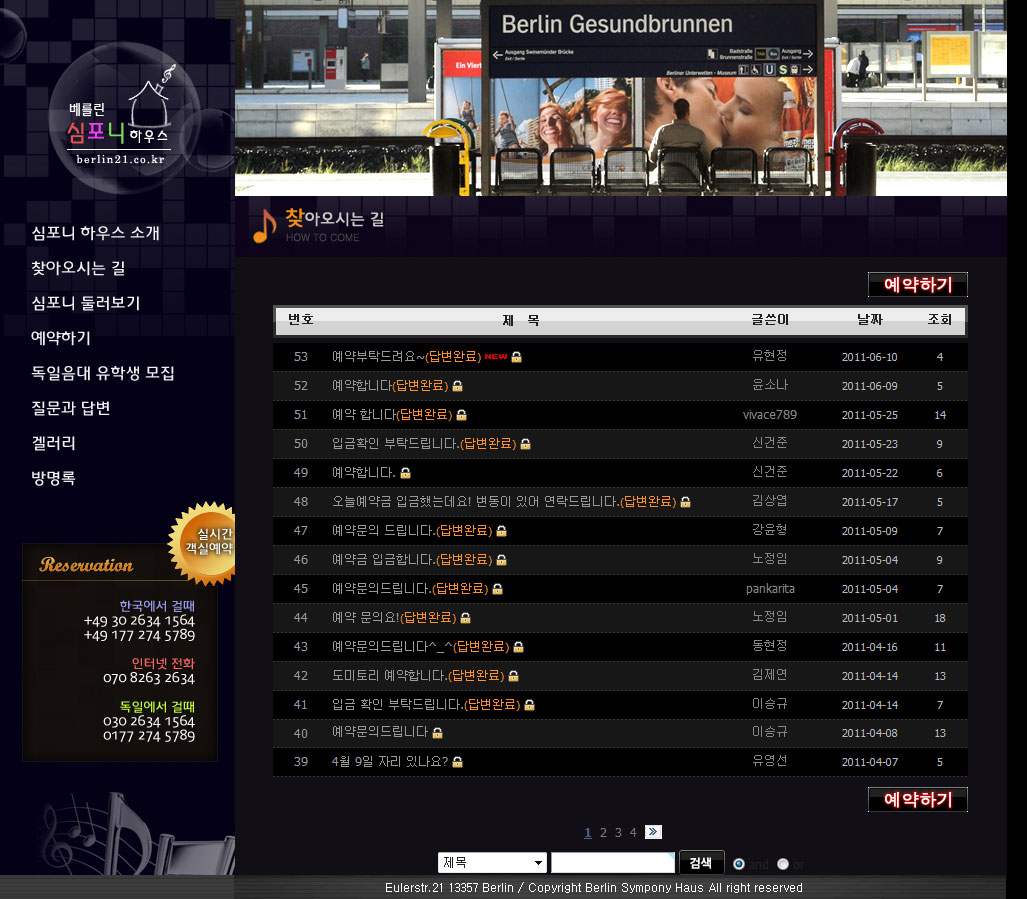This screenshot has height=899, width=1027.
Task: Open 방명록 sidebar menu item
Action: (x=54, y=478)
